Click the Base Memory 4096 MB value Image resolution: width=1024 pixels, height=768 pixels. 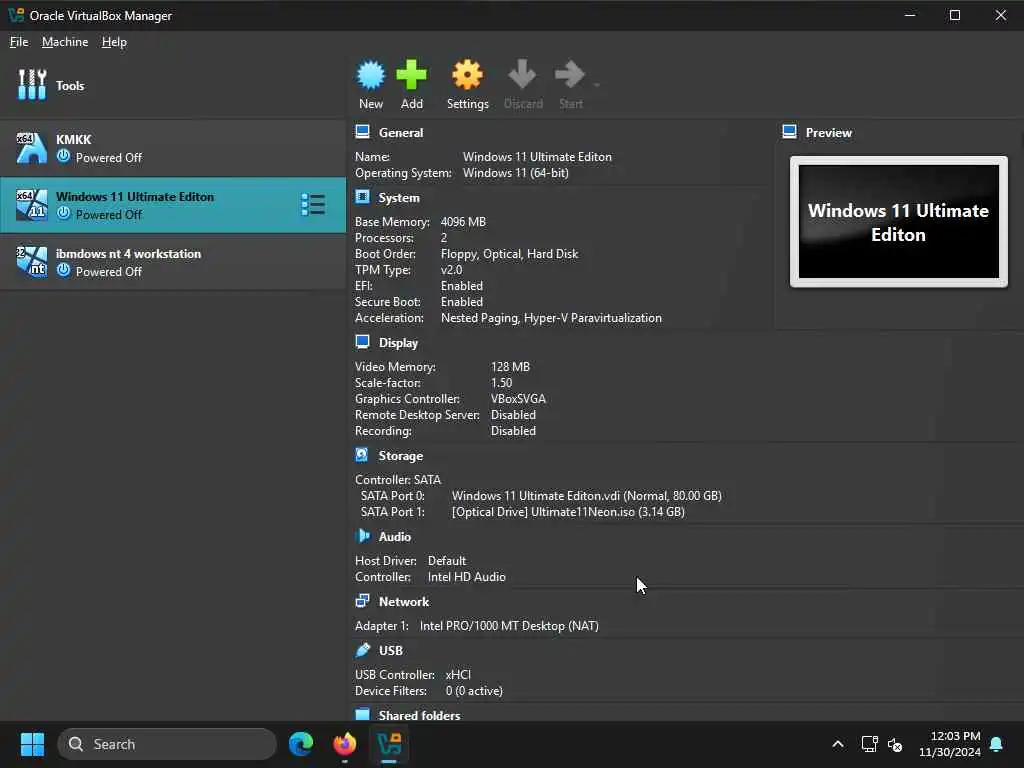click(x=463, y=222)
